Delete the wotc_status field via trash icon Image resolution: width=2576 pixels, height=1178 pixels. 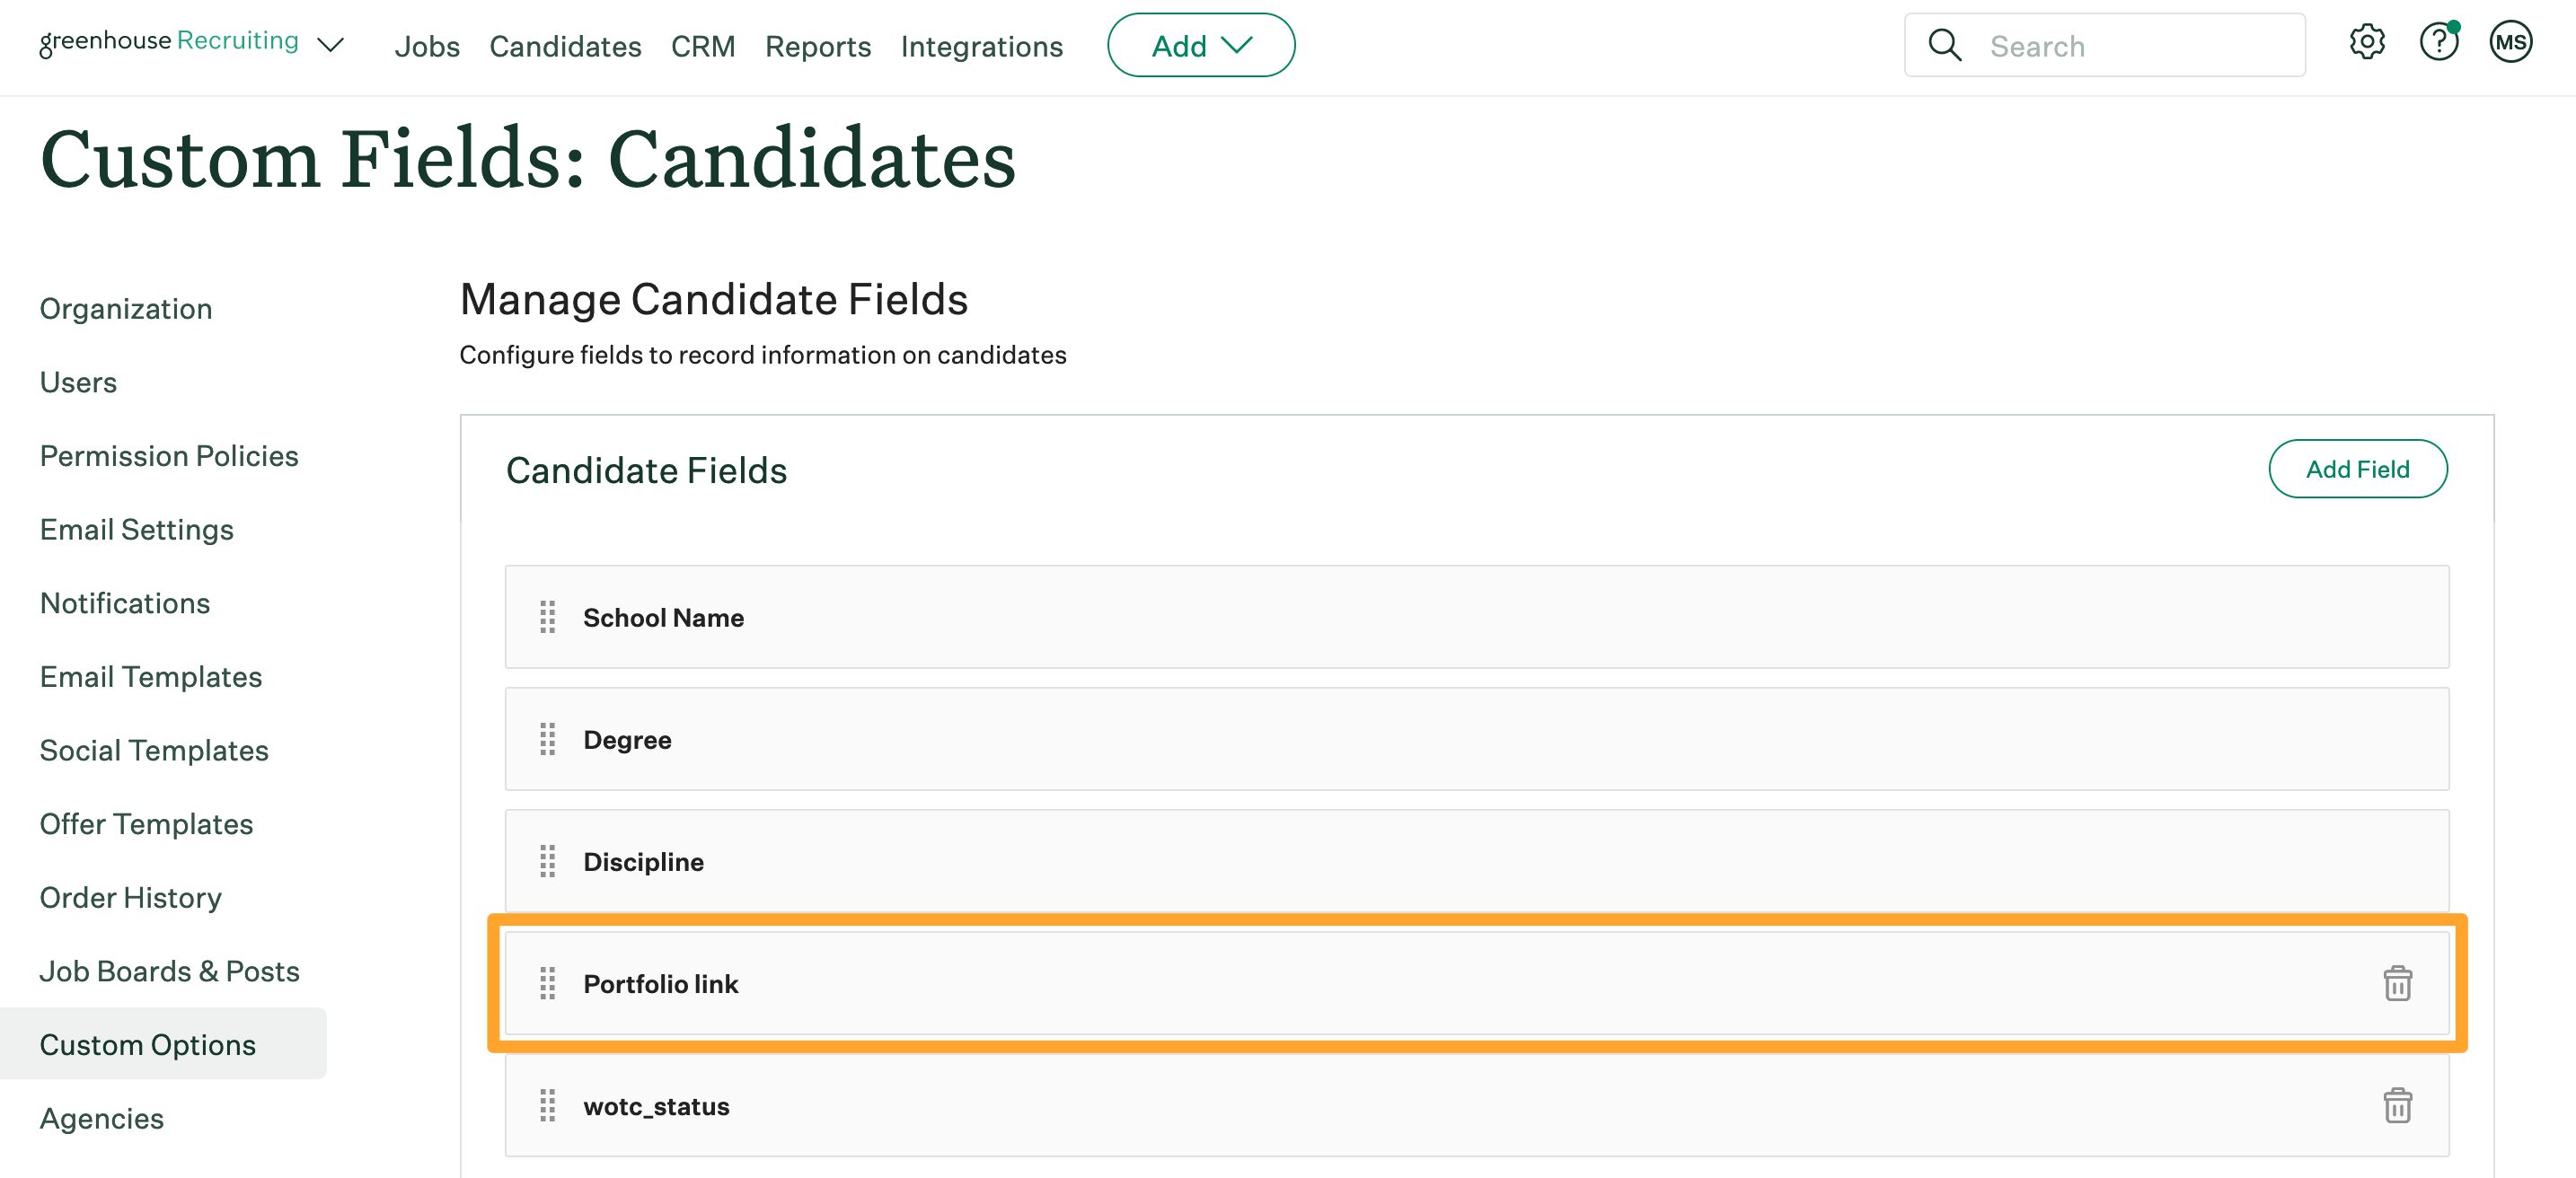(2398, 1106)
